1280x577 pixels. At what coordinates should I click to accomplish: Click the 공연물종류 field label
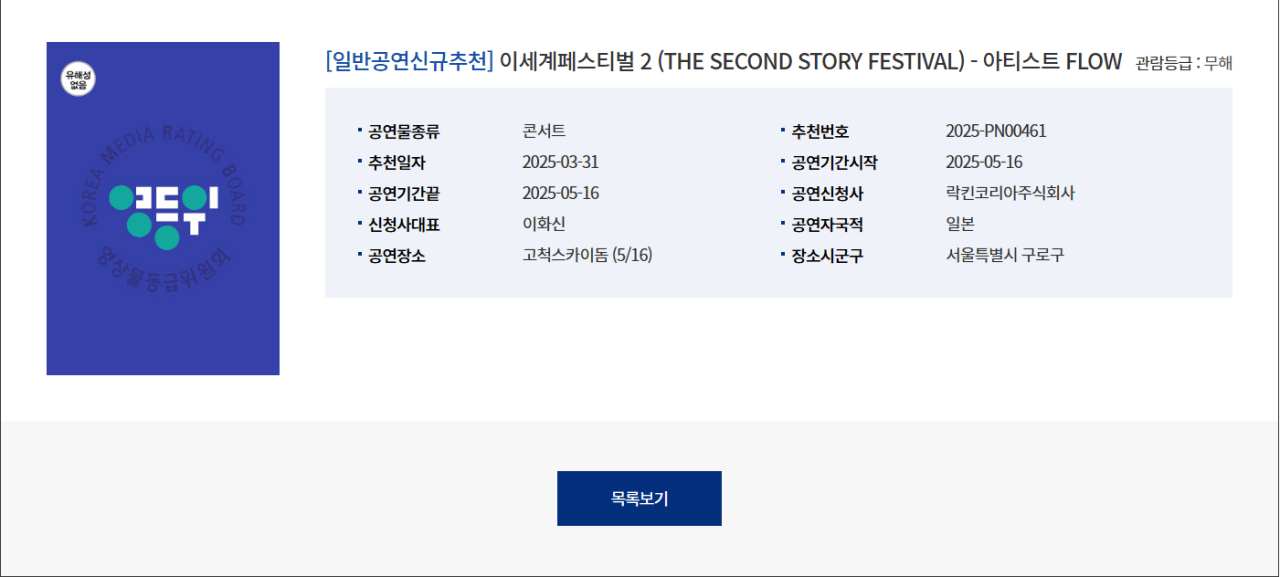[404, 131]
